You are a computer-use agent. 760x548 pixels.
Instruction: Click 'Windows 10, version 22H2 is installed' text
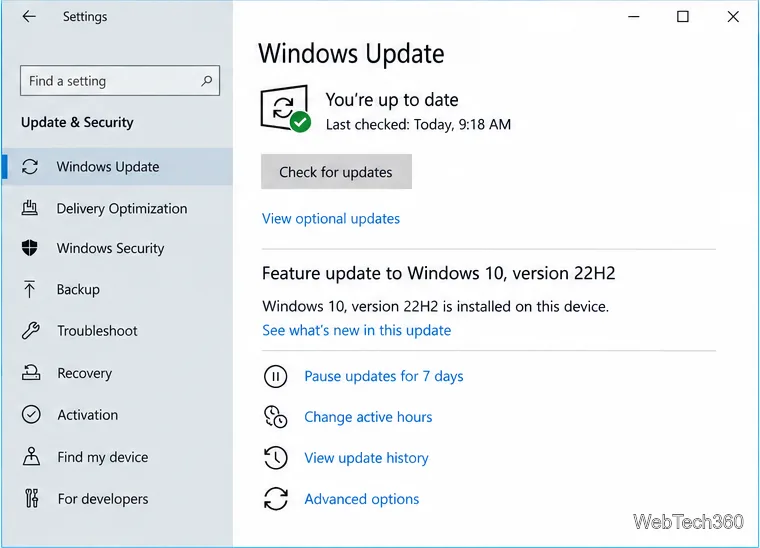tap(435, 306)
